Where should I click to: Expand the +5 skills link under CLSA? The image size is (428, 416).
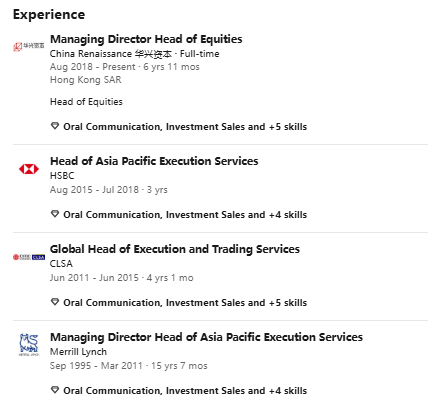pos(185,303)
